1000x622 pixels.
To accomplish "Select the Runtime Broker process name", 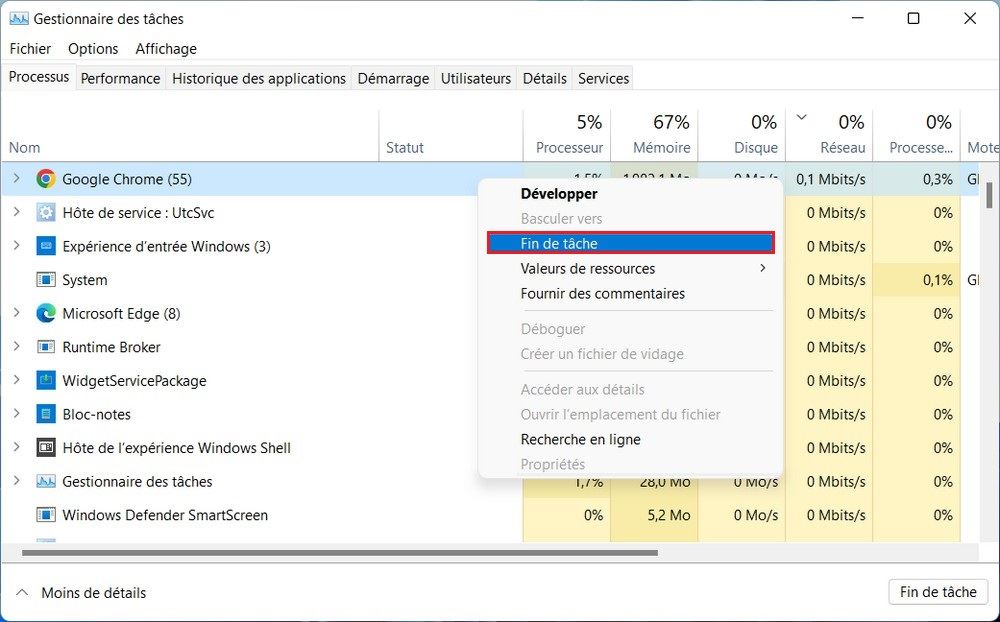I will click(112, 347).
